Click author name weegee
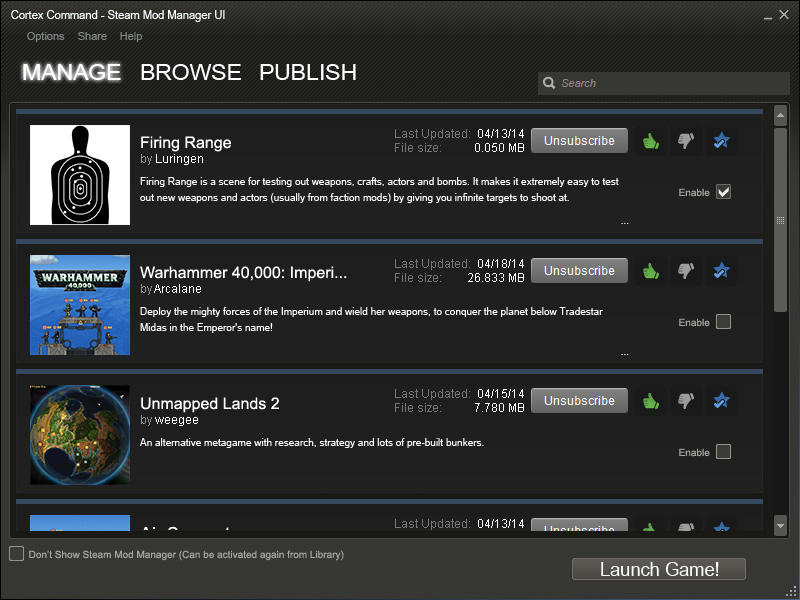Screen dimensions: 800x600 pyautogui.click(x=177, y=420)
